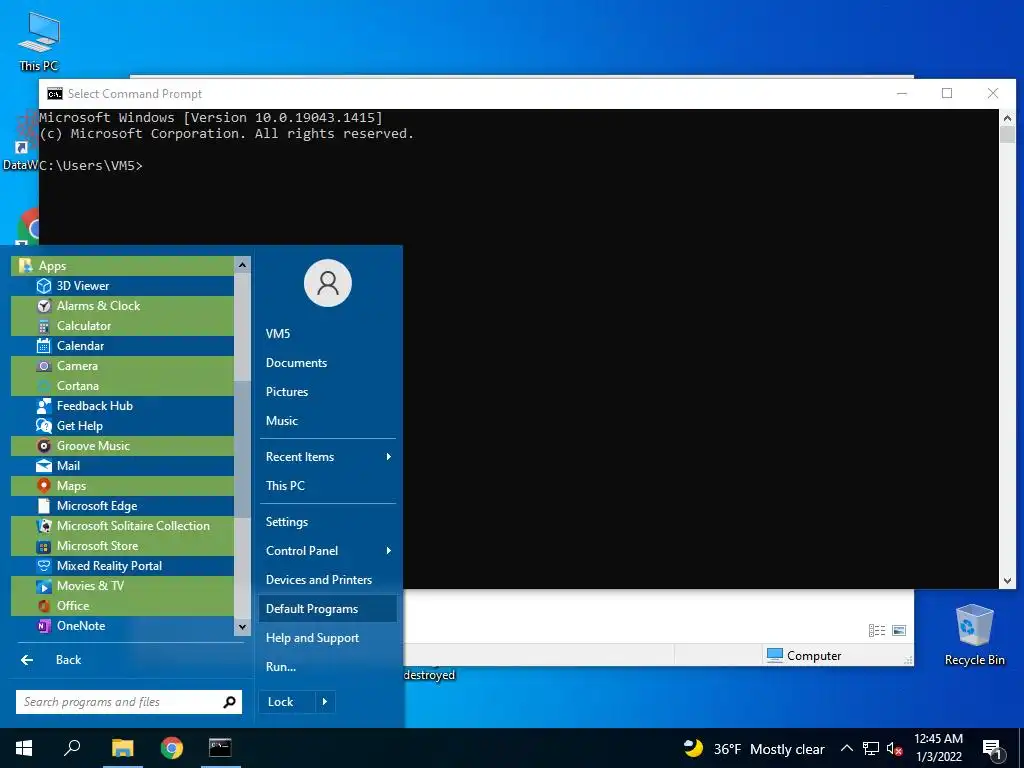Open Pictures from start menu
Viewport: 1024px width, 768px height.
pos(328,392)
